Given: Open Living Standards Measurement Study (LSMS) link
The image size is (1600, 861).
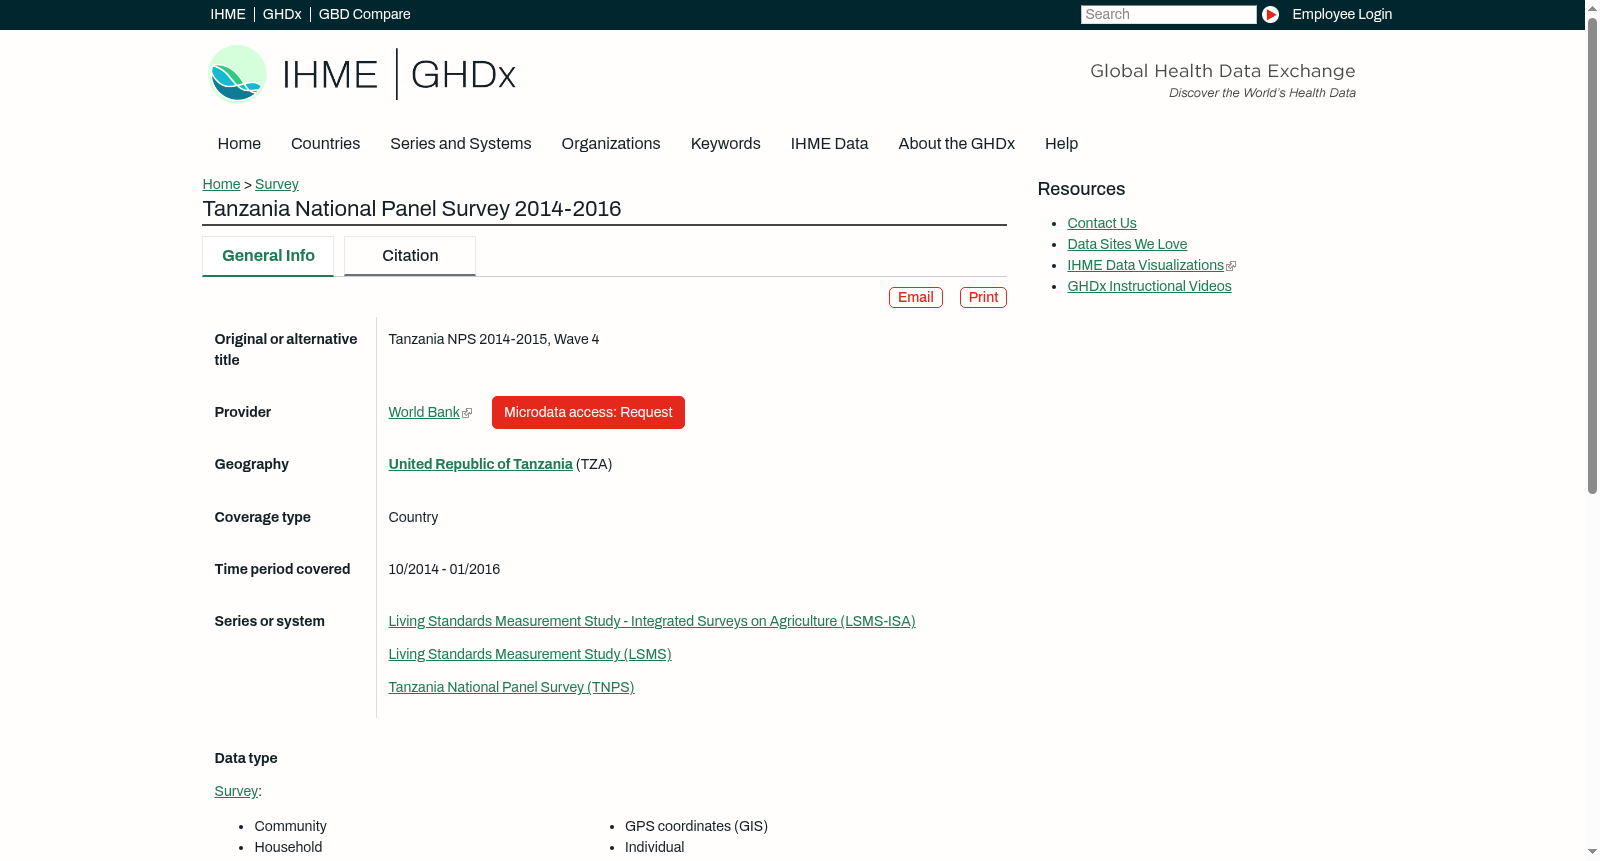Looking at the screenshot, I should (530, 654).
